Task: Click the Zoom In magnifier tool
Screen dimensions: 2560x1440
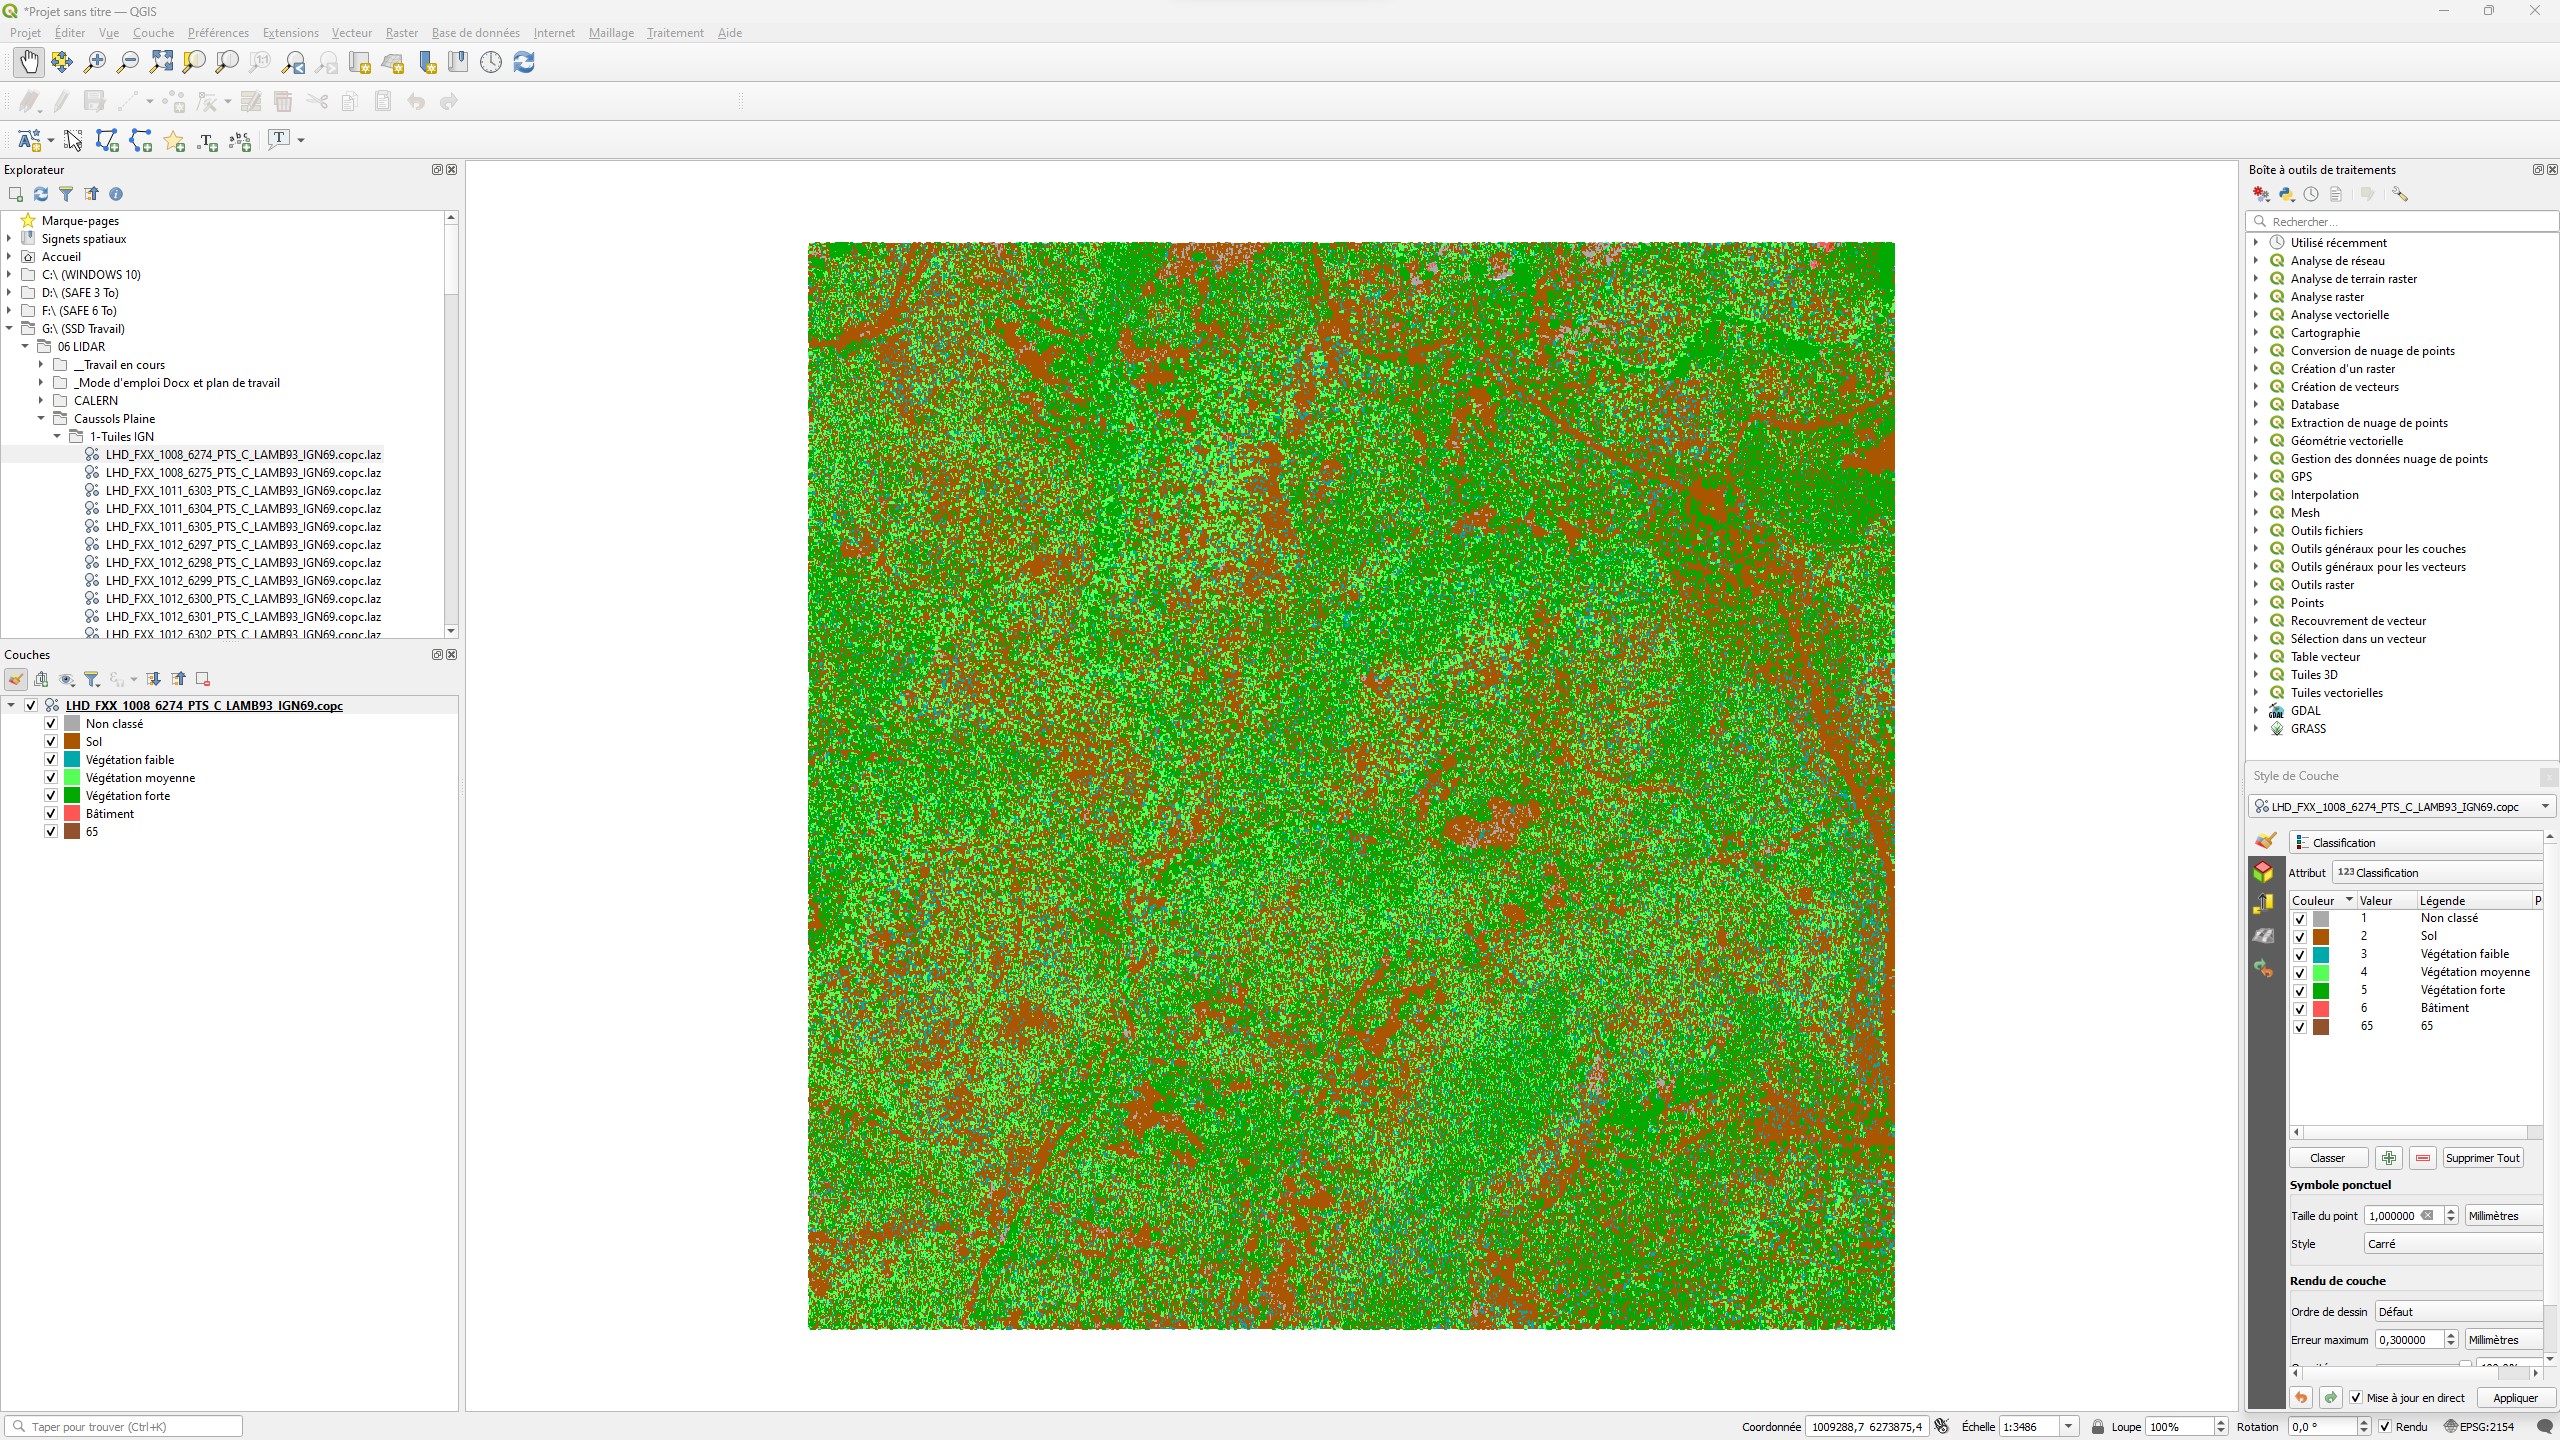Action: [x=95, y=62]
